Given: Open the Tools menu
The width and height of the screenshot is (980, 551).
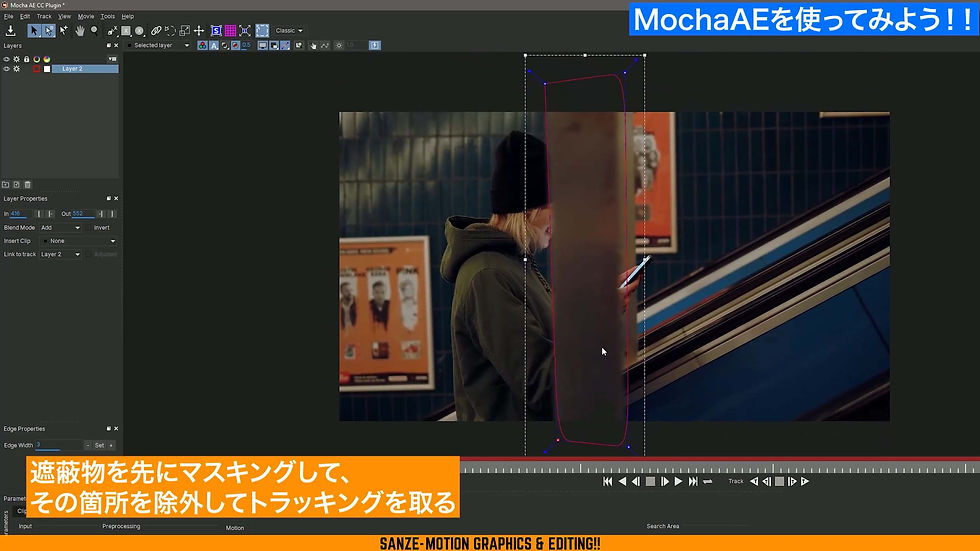Looking at the screenshot, I should click(108, 16).
